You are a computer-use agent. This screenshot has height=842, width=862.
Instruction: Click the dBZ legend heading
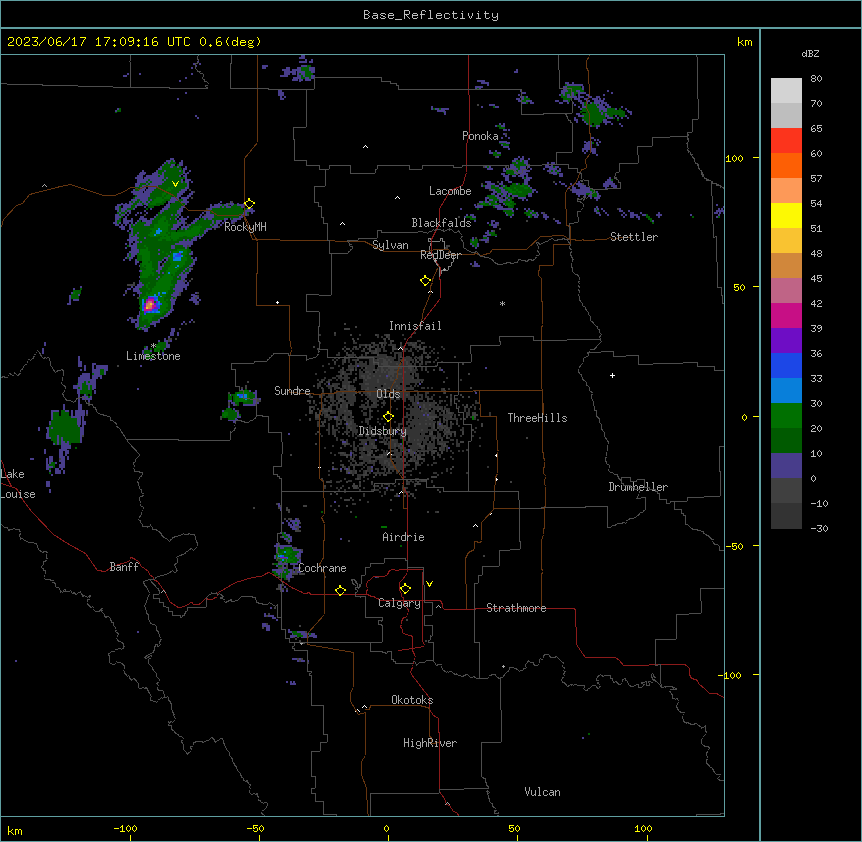(810, 54)
